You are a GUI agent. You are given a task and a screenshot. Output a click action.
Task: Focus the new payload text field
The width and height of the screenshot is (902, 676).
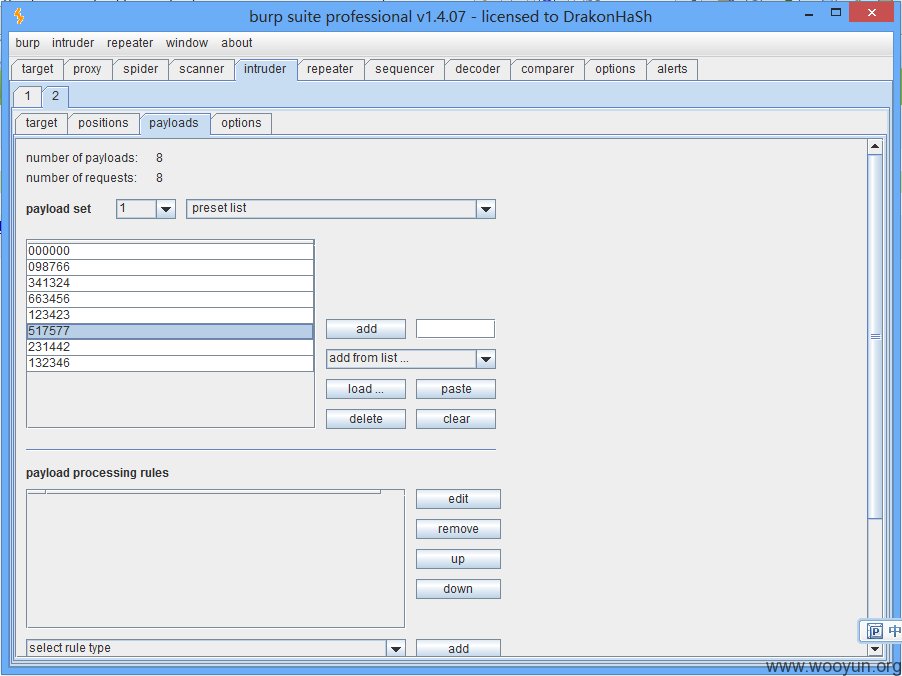point(455,329)
